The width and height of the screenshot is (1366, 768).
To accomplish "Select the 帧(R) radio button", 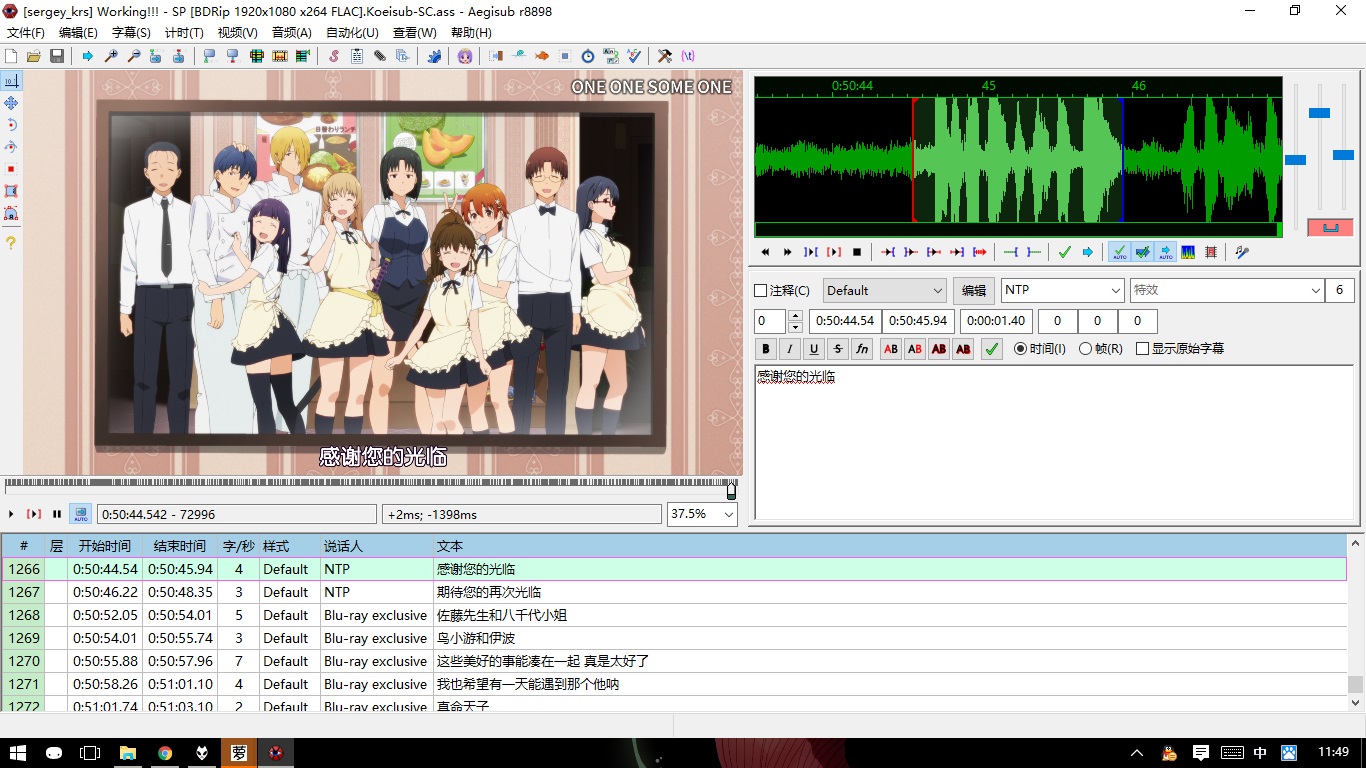I will tap(1085, 349).
